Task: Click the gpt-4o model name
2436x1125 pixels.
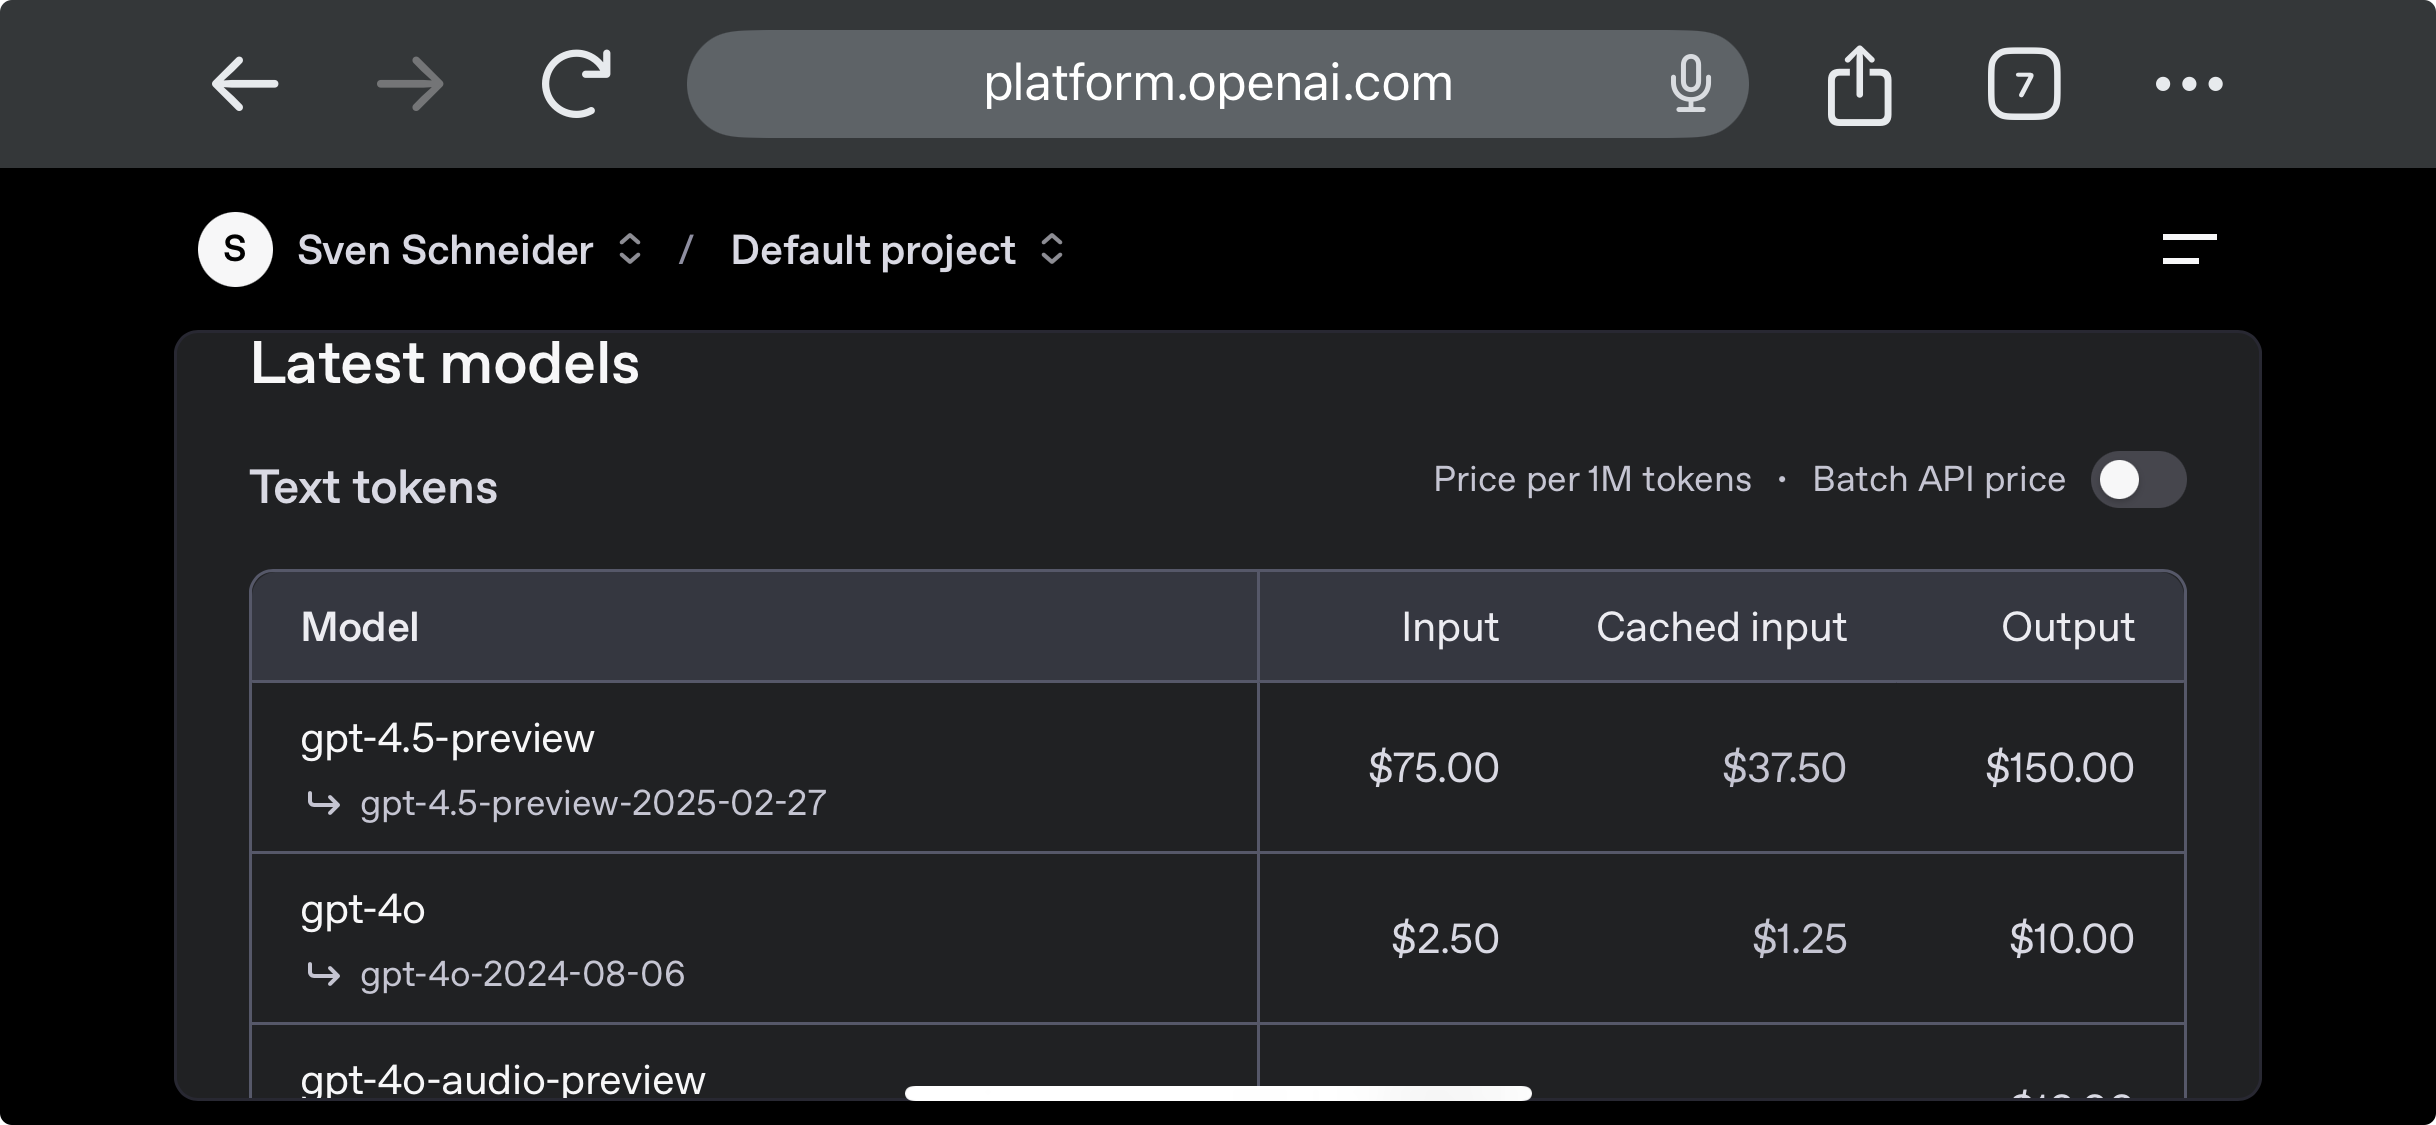Action: [363, 910]
